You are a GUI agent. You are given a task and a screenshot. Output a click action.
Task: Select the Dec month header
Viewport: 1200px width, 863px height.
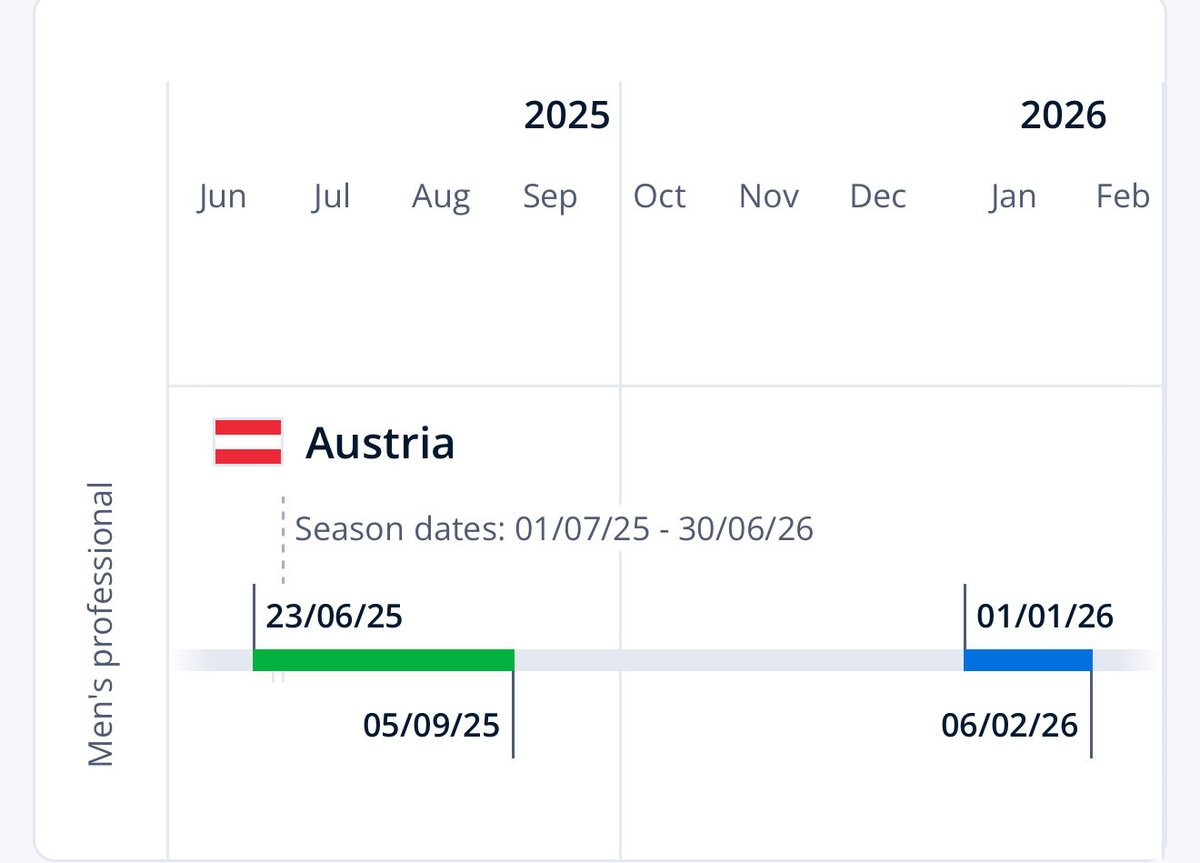(878, 197)
